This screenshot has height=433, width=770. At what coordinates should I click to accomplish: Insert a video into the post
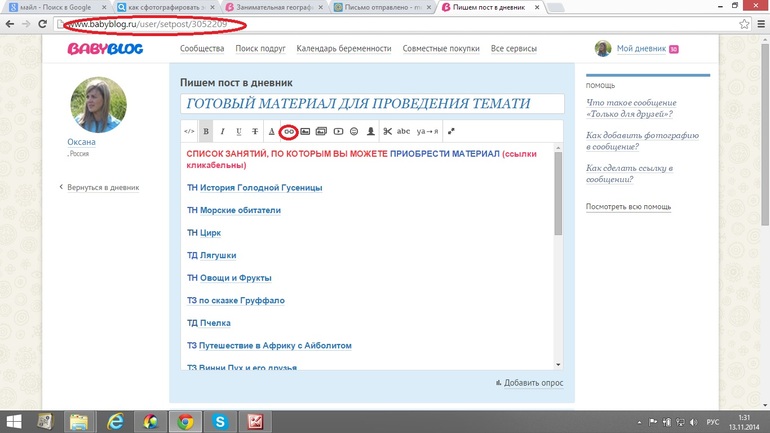(338, 132)
